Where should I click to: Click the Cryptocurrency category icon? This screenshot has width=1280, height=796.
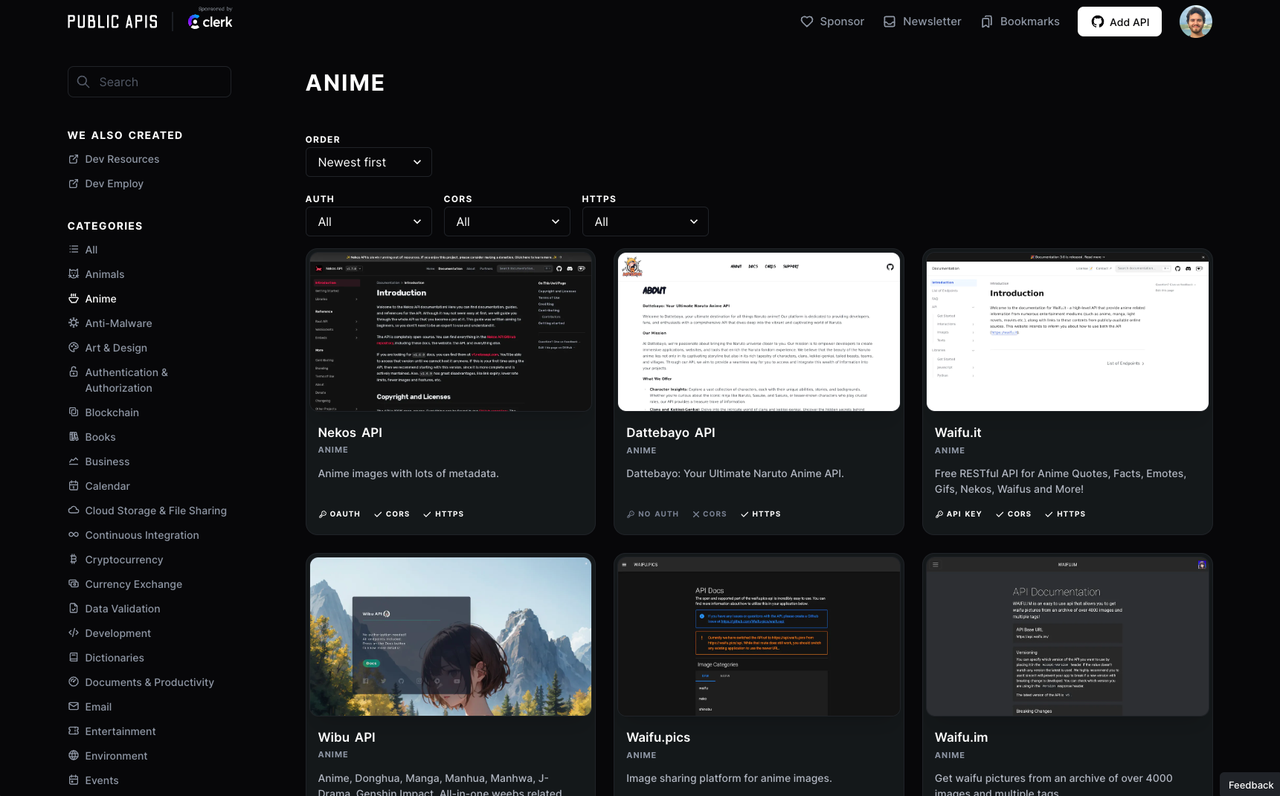pos(72,559)
